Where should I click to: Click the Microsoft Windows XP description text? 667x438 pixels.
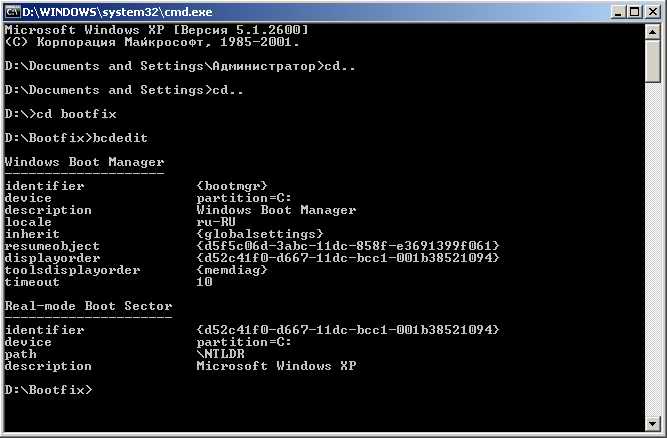pos(276,366)
